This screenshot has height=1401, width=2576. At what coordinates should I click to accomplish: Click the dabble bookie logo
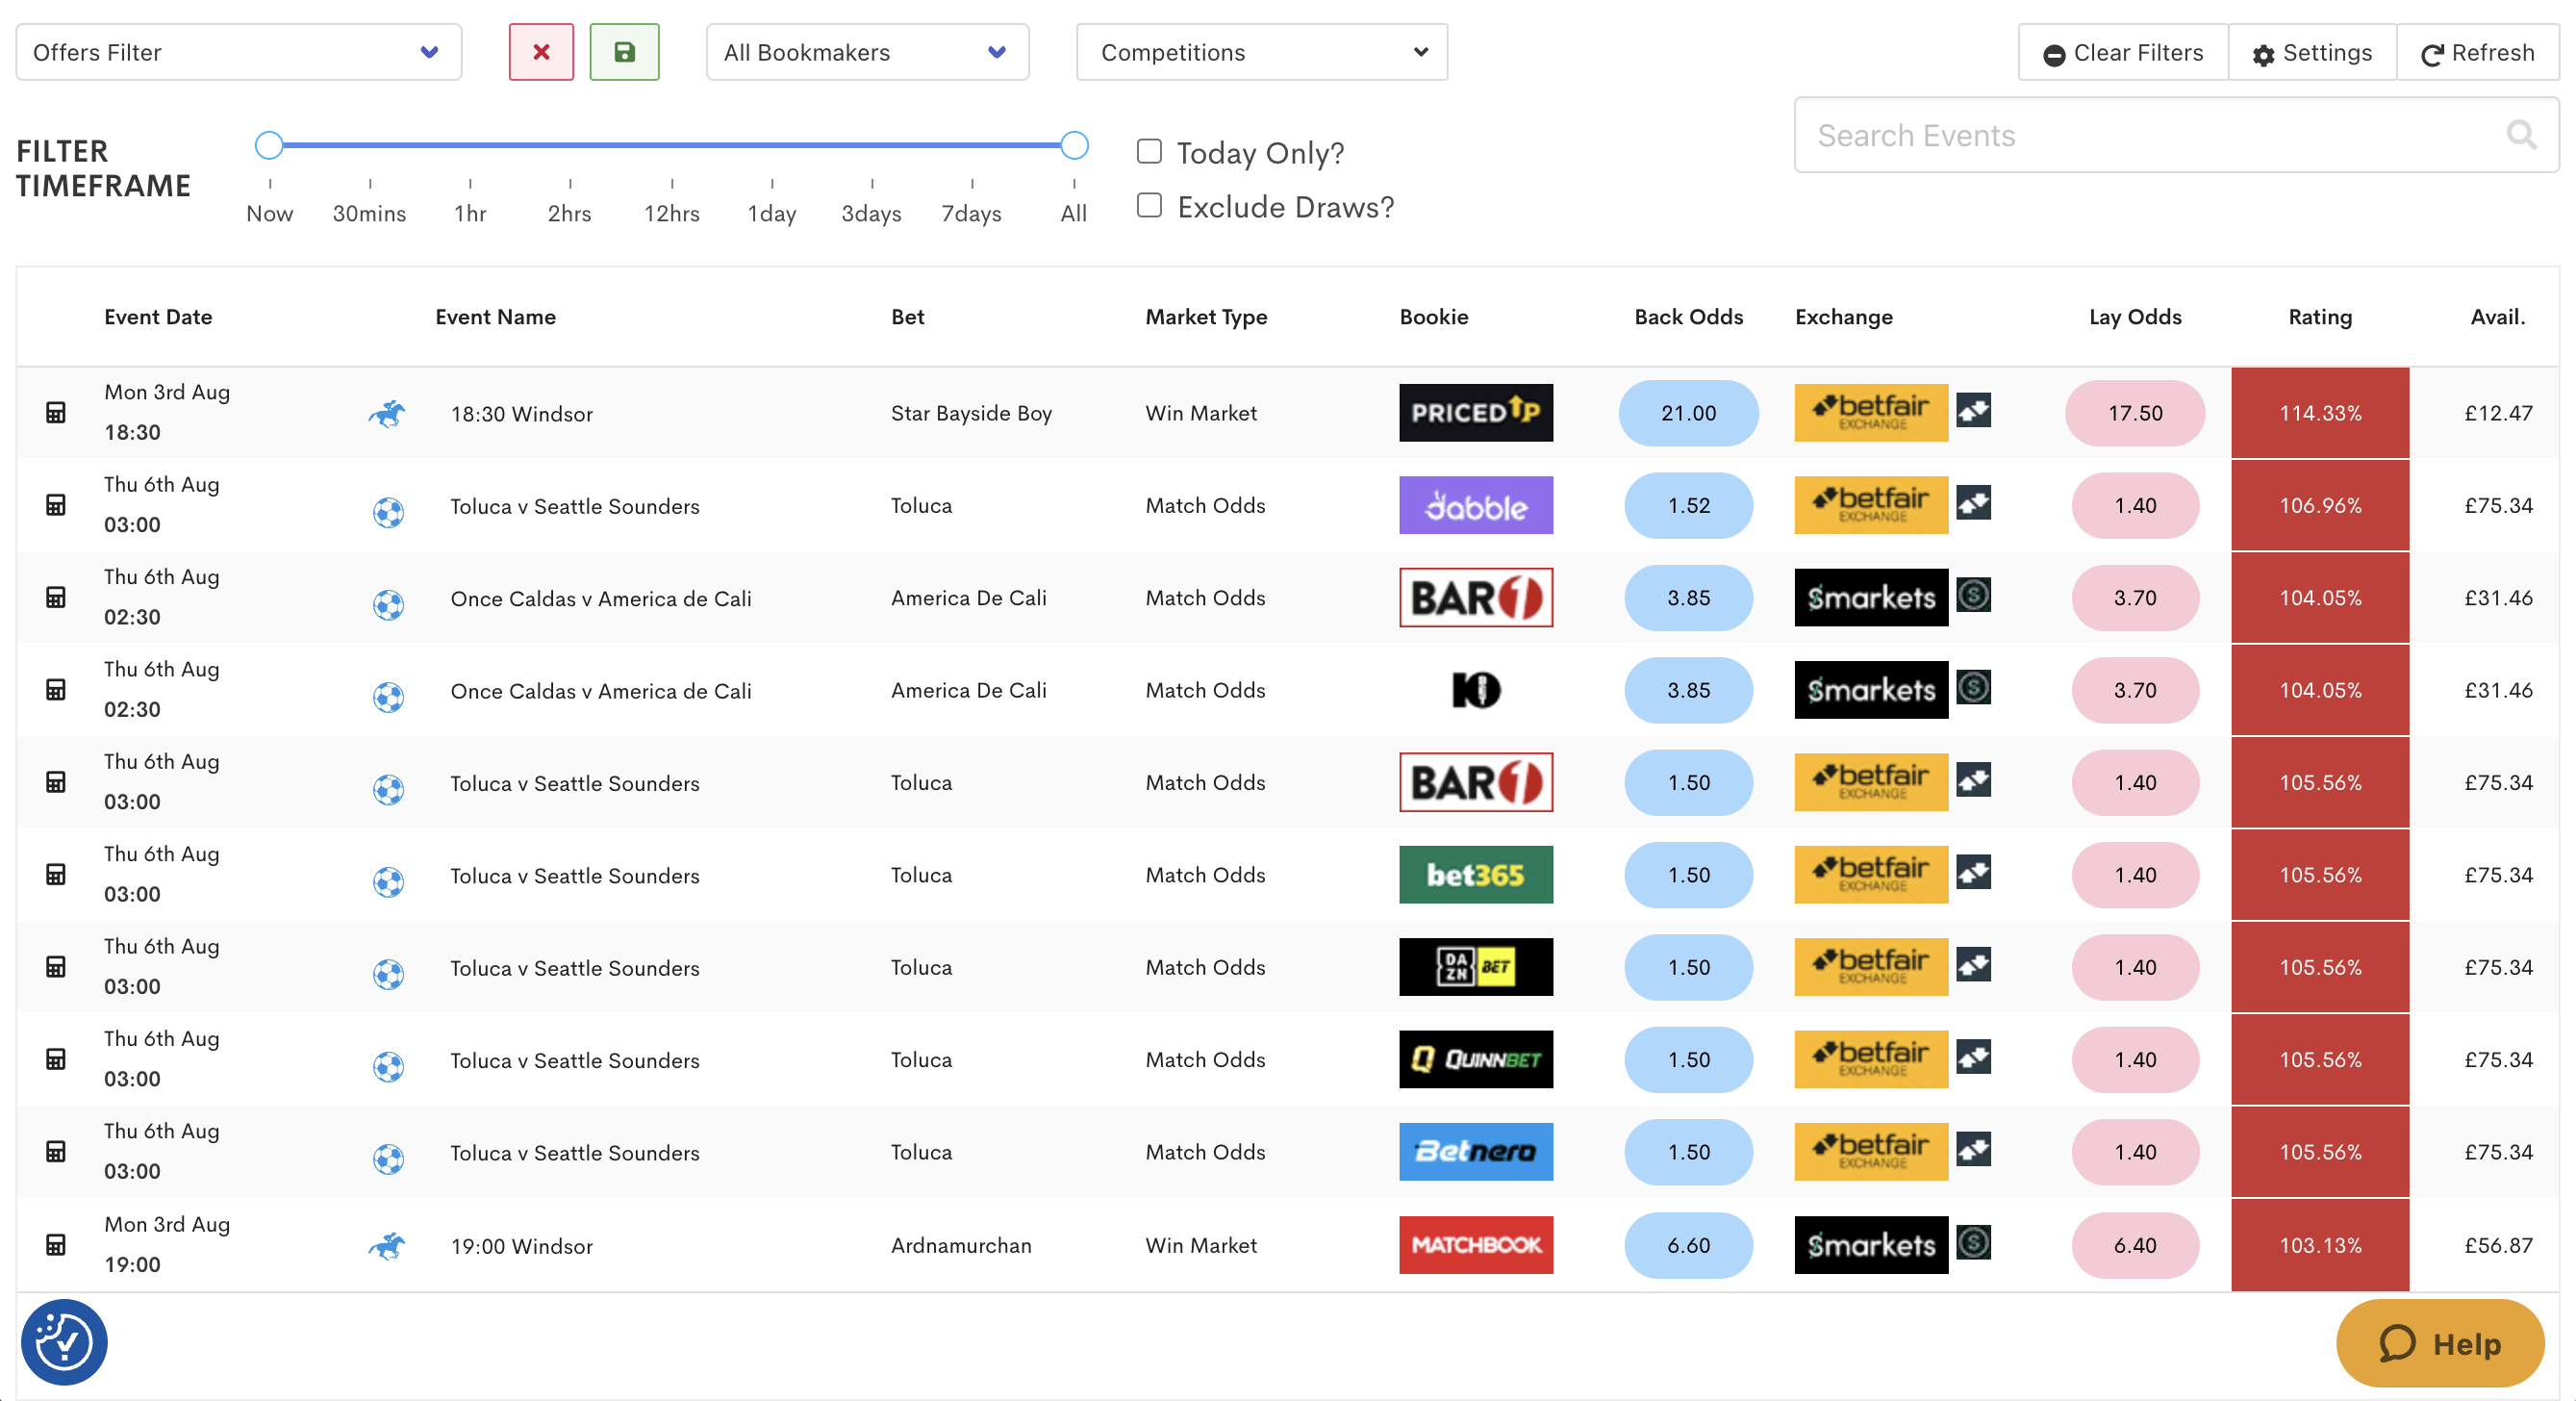[1475, 505]
